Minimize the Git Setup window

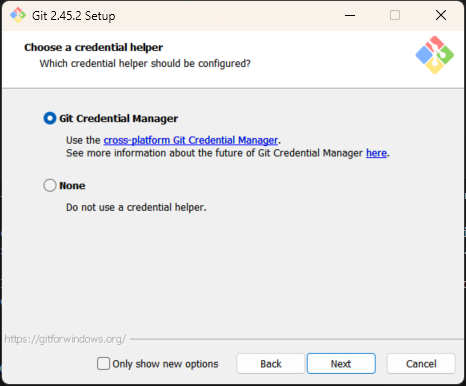[x=350, y=15]
